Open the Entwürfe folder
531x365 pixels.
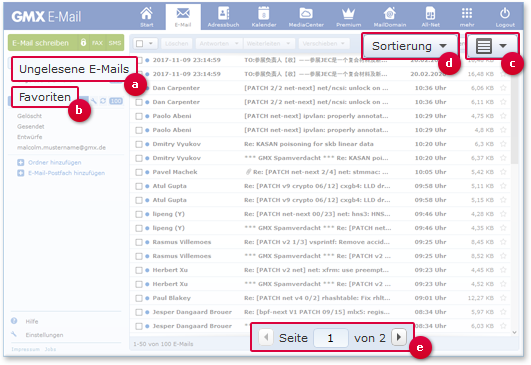[x=30, y=137]
